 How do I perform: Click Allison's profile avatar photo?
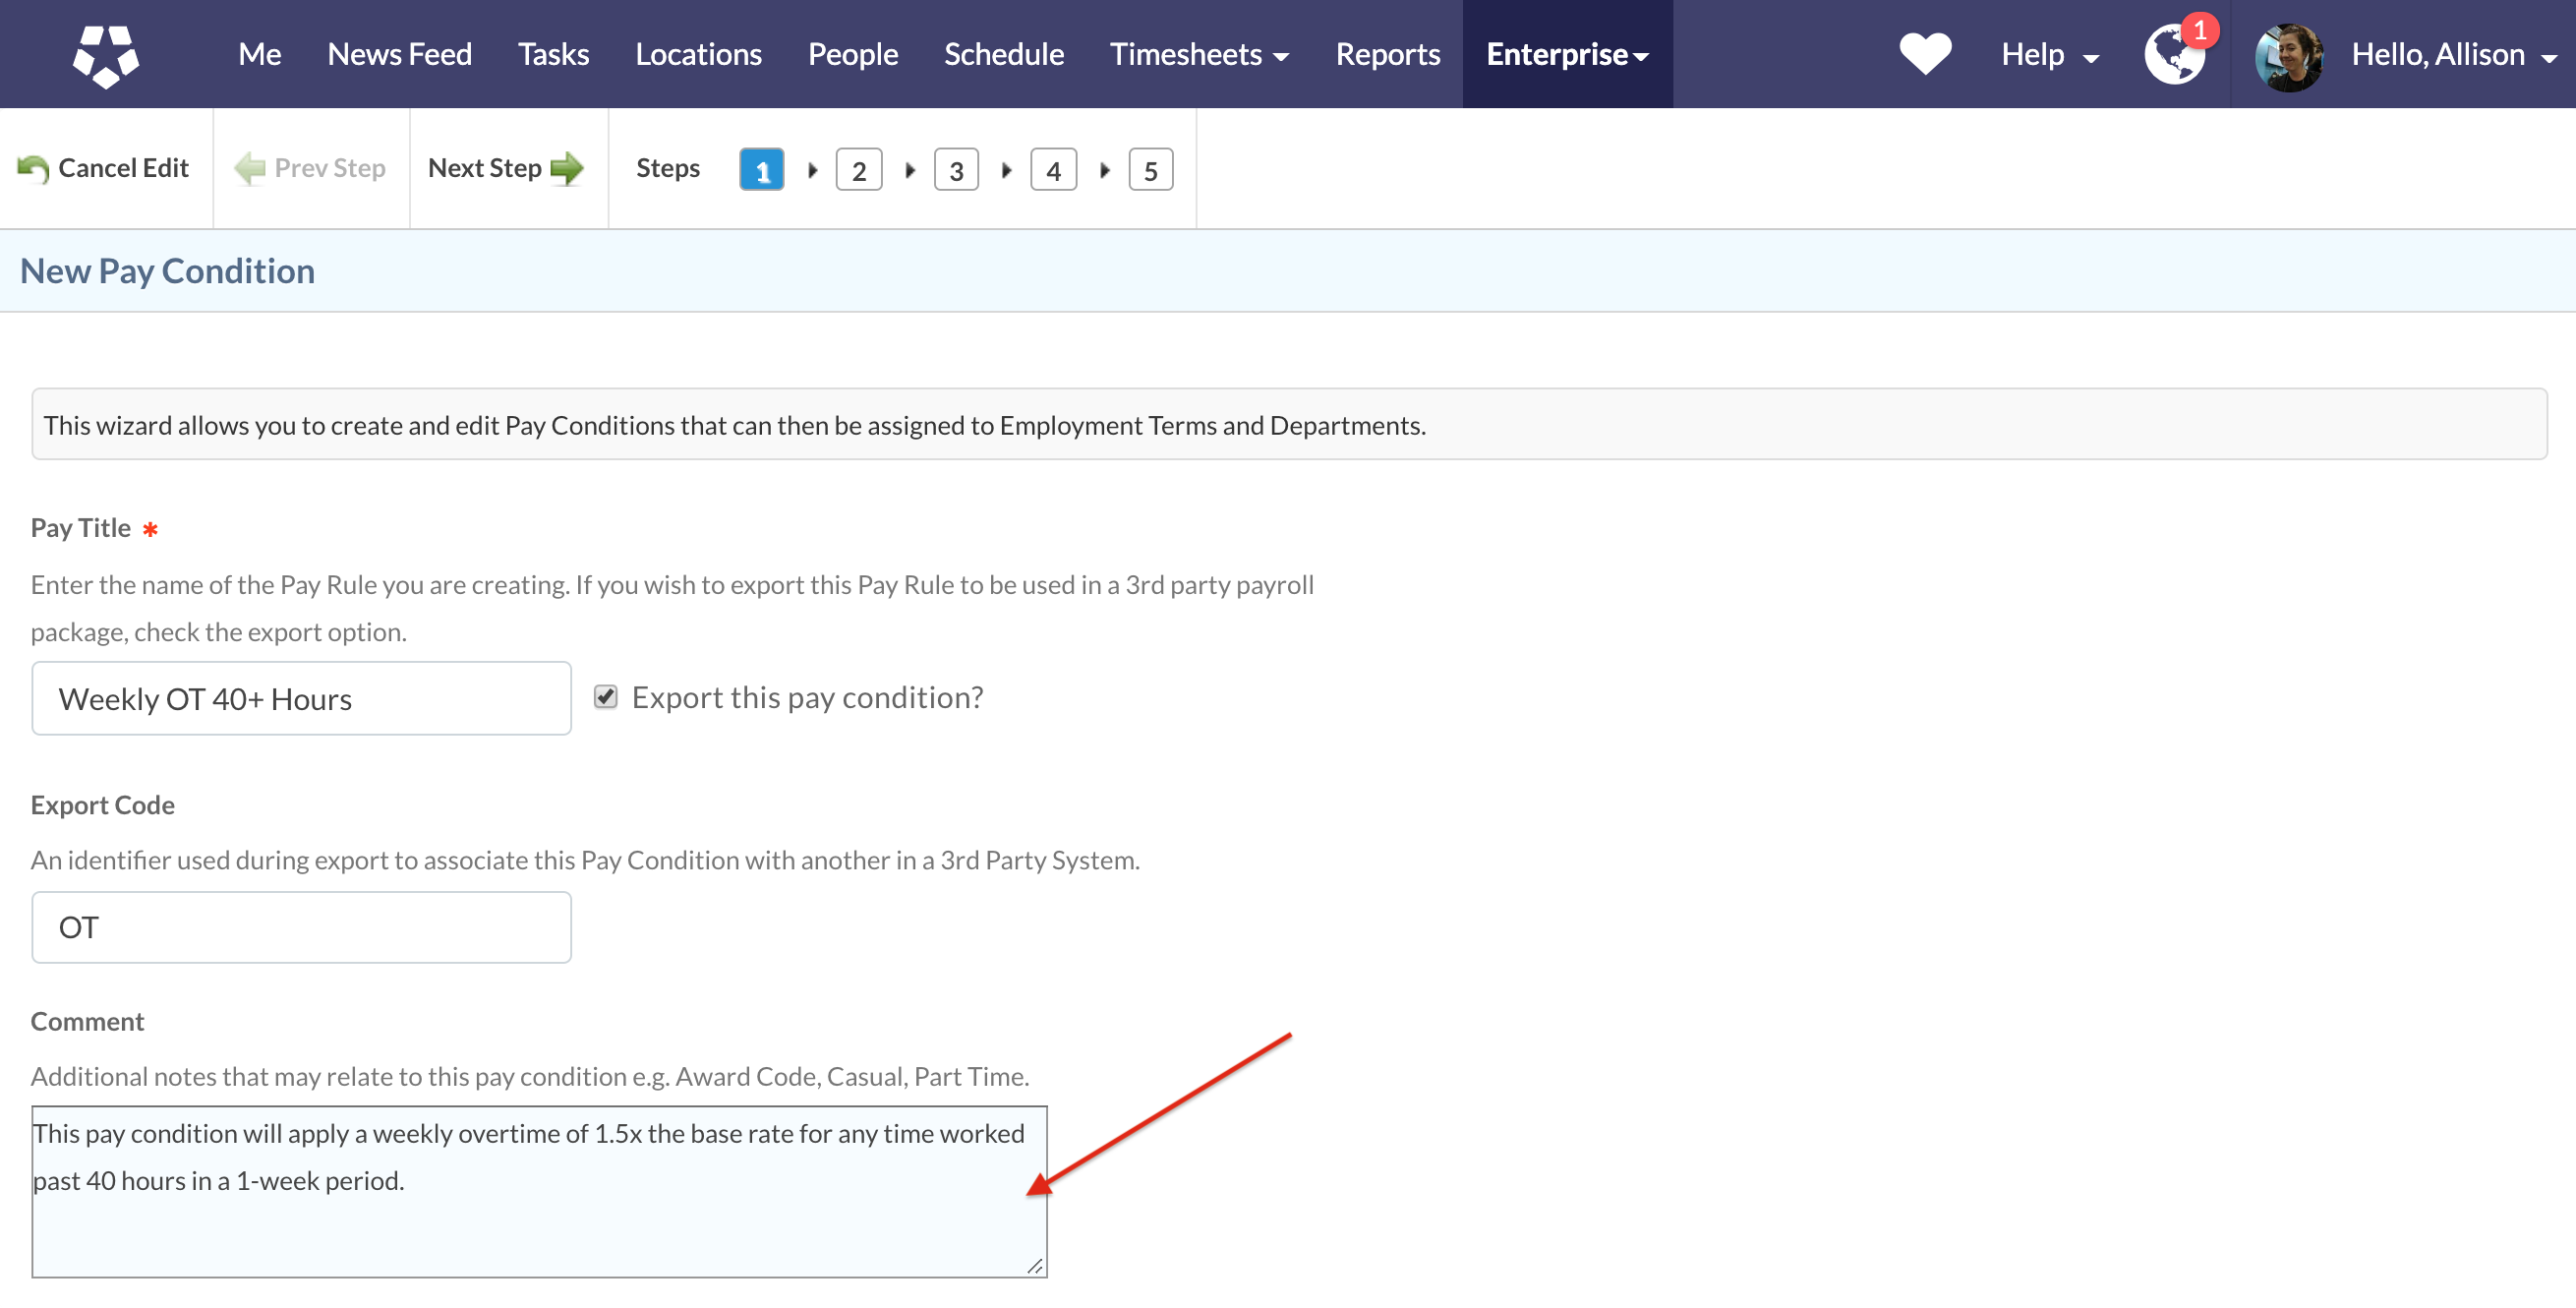click(2288, 56)
